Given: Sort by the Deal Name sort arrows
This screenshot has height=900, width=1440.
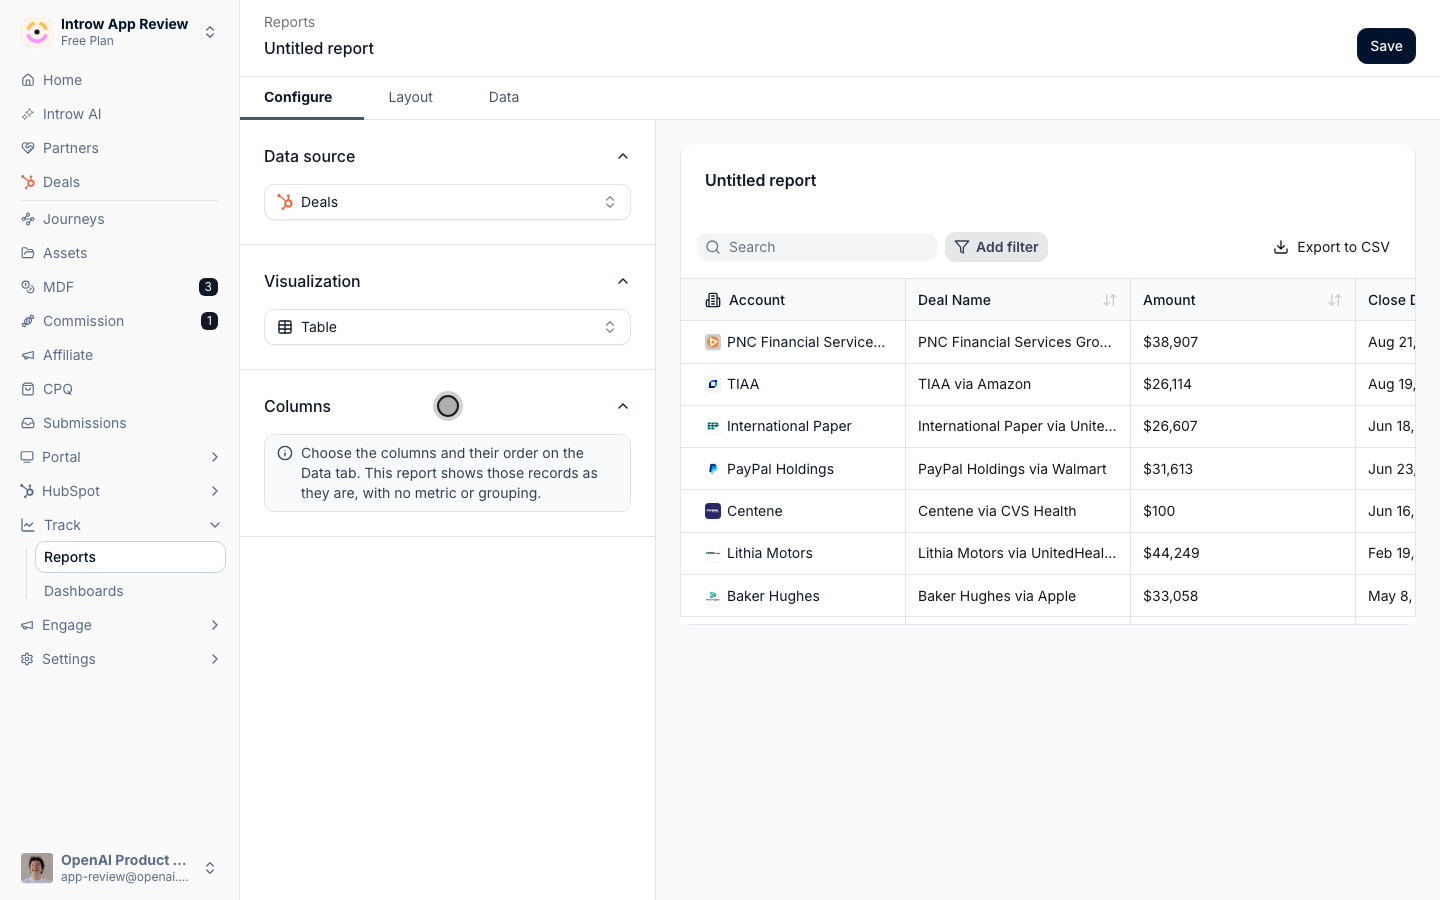Looking at the screenshot, I should [x=1110, y=300].
